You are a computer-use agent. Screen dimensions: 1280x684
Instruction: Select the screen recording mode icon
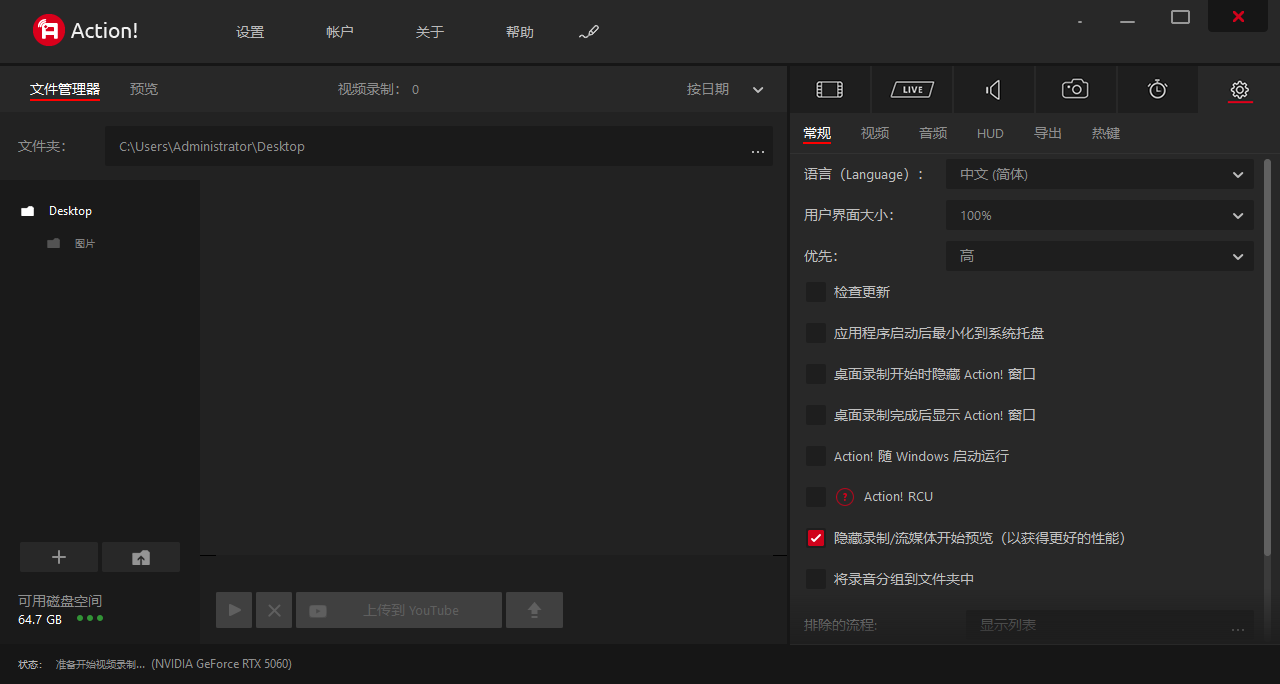(829, 89)
